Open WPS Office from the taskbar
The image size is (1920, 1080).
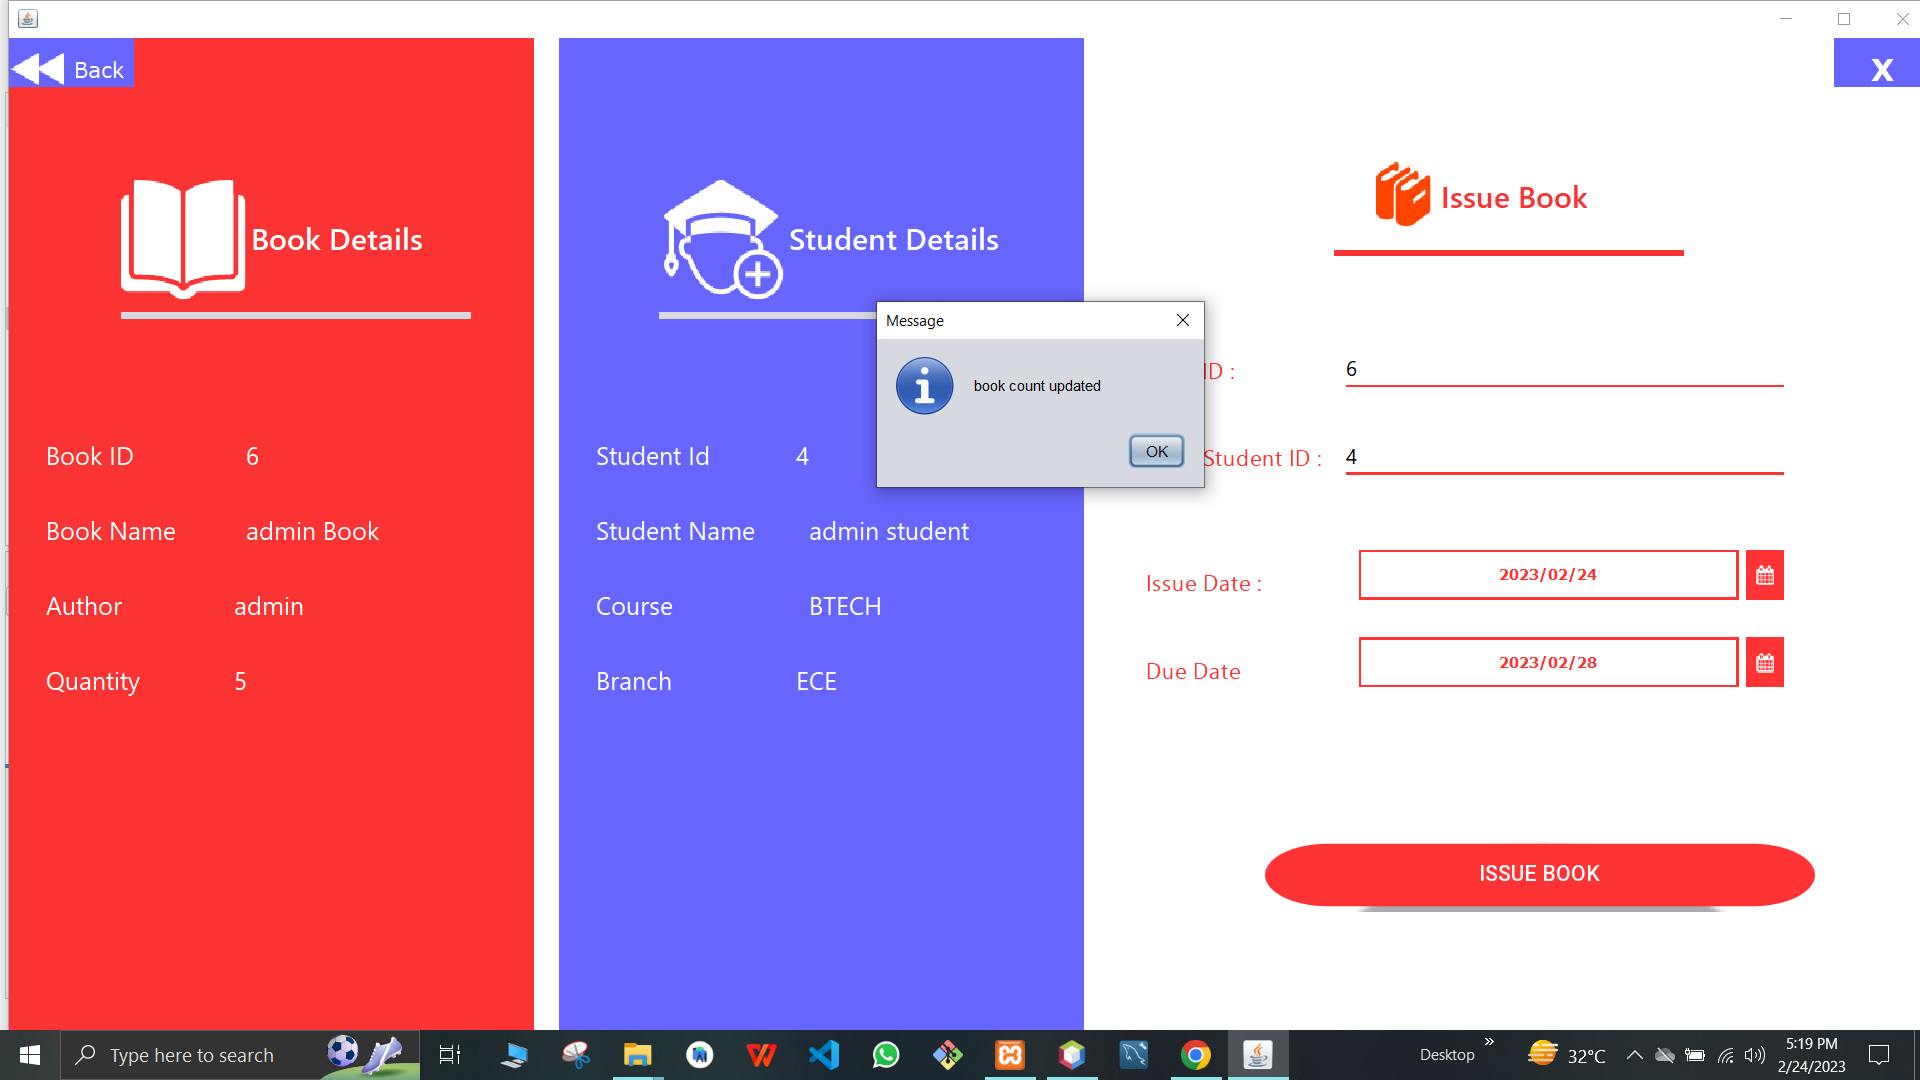(x=761, y=1055)
